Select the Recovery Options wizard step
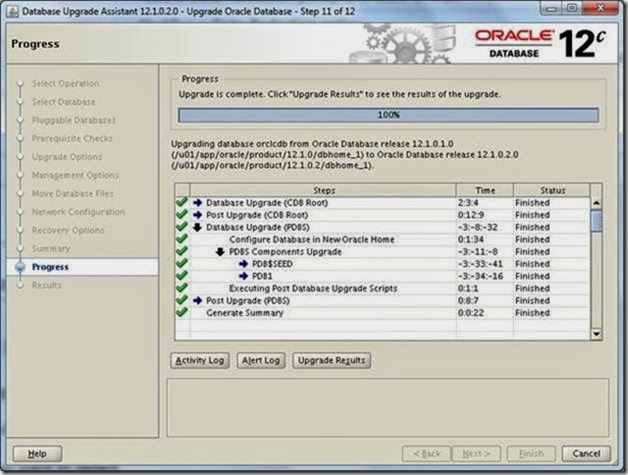The width and height of the screenshot is (628, 475). coord(68,230)
